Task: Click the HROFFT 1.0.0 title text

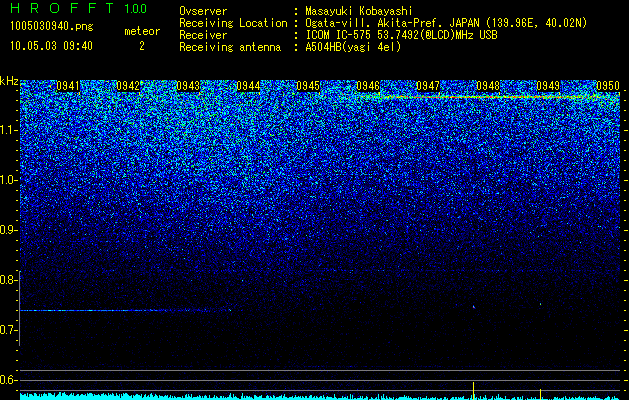Action: 78,8
